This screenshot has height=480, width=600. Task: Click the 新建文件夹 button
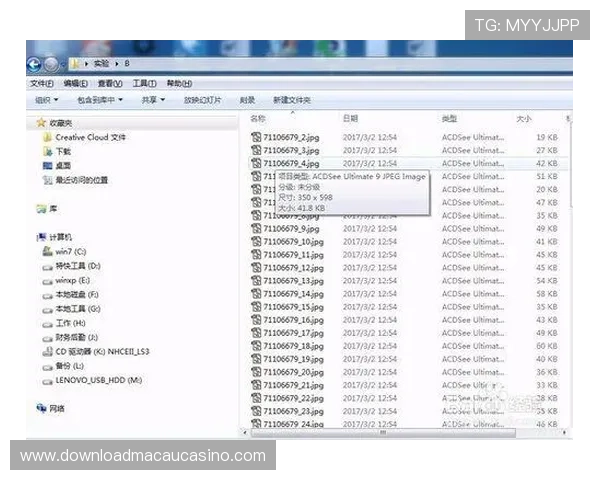[292, 100]
